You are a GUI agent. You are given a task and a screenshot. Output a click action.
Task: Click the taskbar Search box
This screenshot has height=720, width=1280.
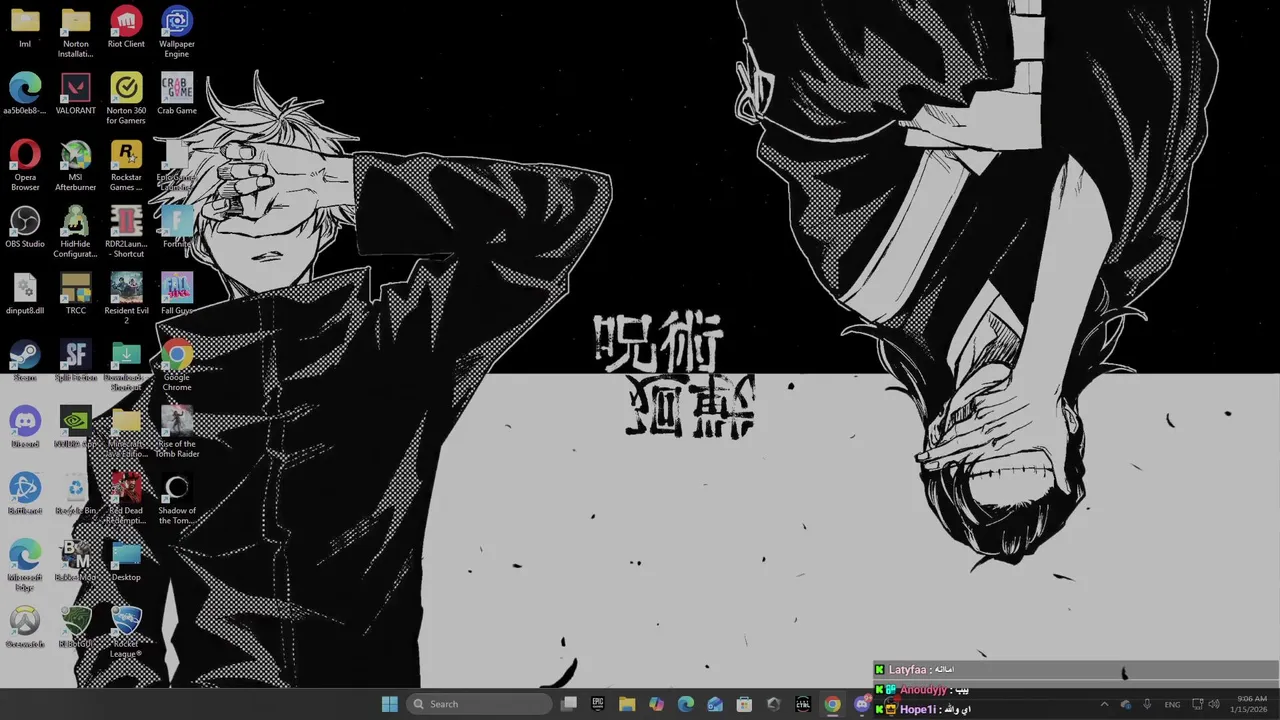pyautogui.click(x=480, y=704)
